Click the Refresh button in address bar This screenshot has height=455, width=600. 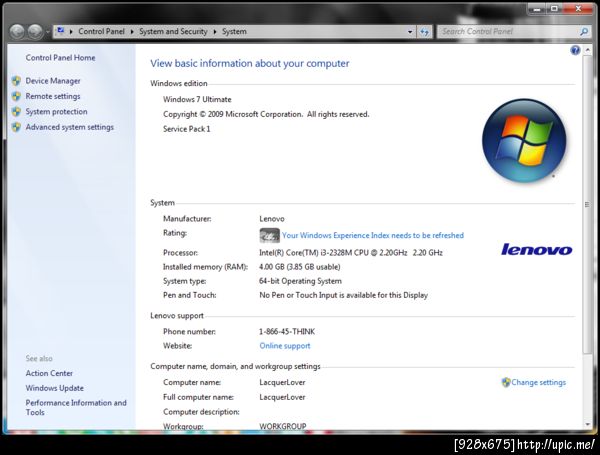(x=424, y=32)
